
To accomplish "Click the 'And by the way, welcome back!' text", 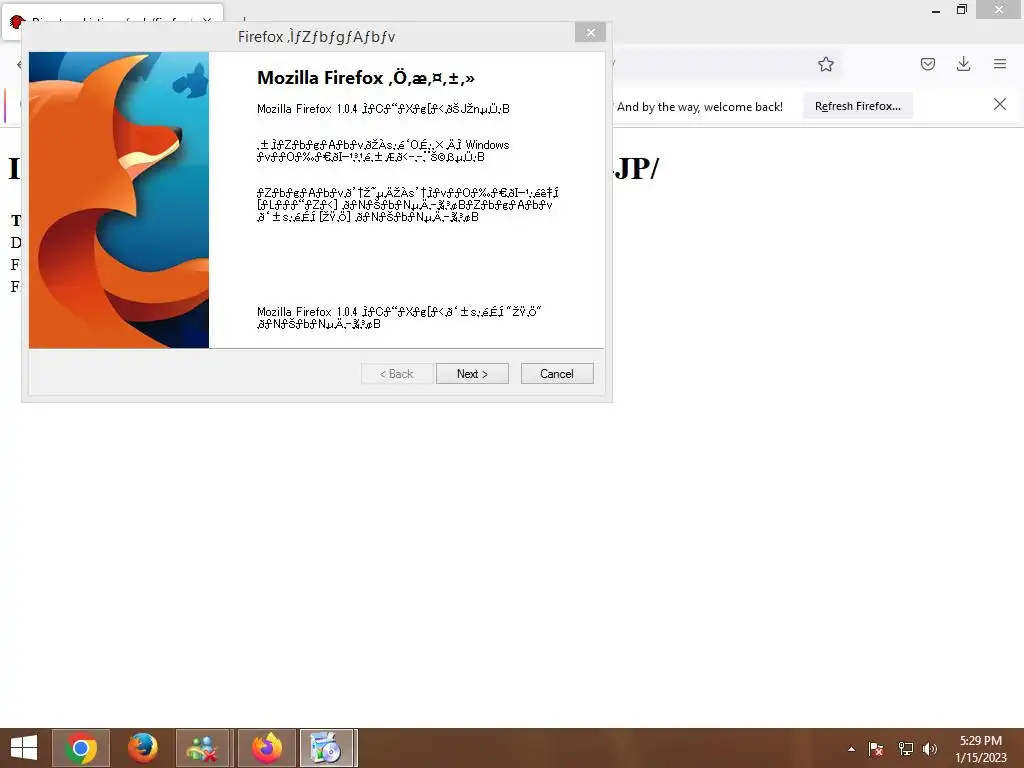I will tap(699, 107).
